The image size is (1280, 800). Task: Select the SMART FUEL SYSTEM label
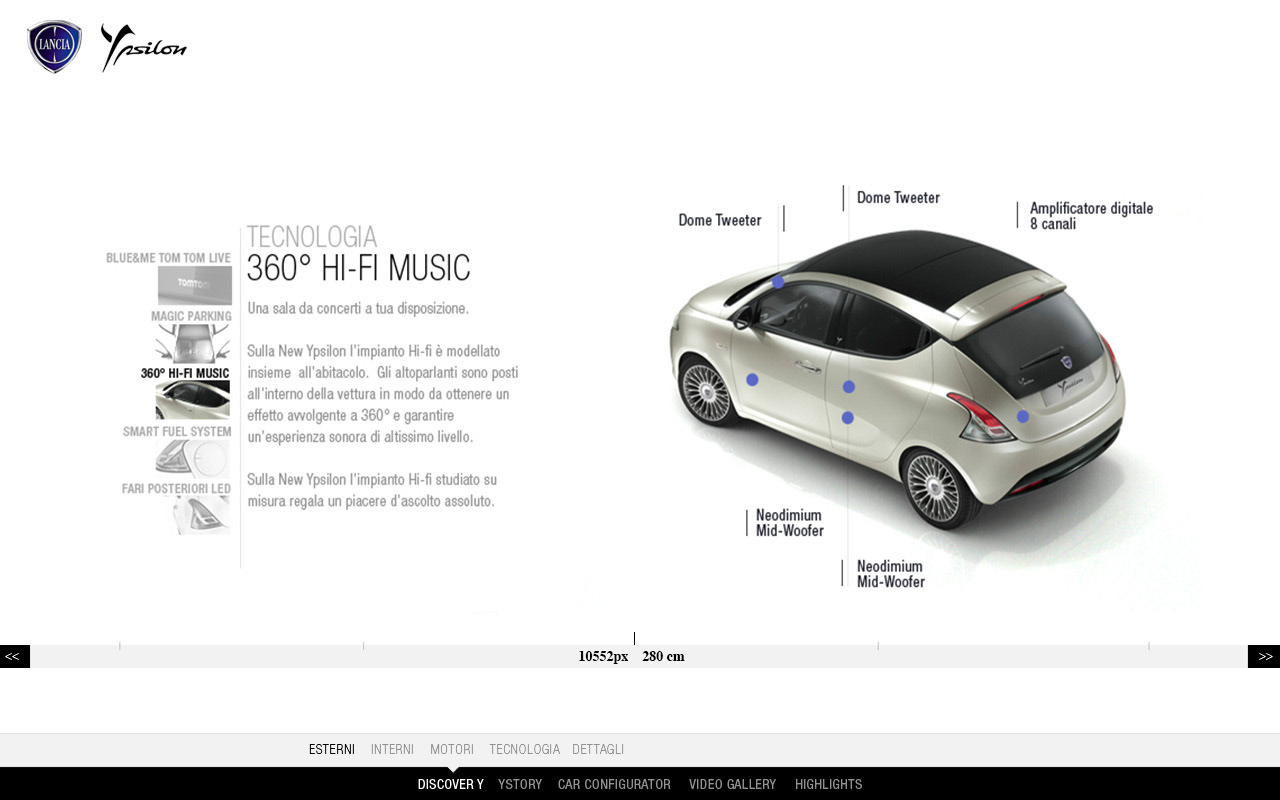pos(177,432)
